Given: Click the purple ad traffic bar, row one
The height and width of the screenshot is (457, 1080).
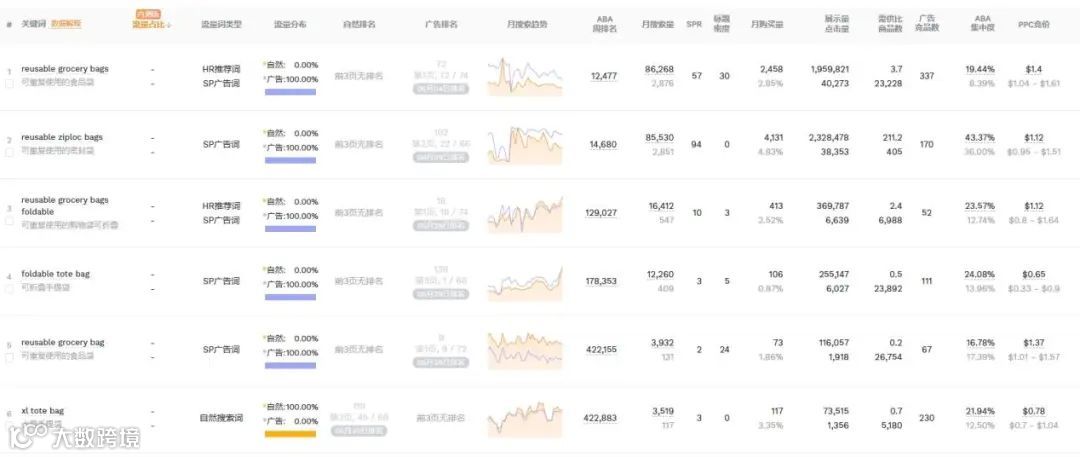Looking at the screenshot, I should [290, 91].
